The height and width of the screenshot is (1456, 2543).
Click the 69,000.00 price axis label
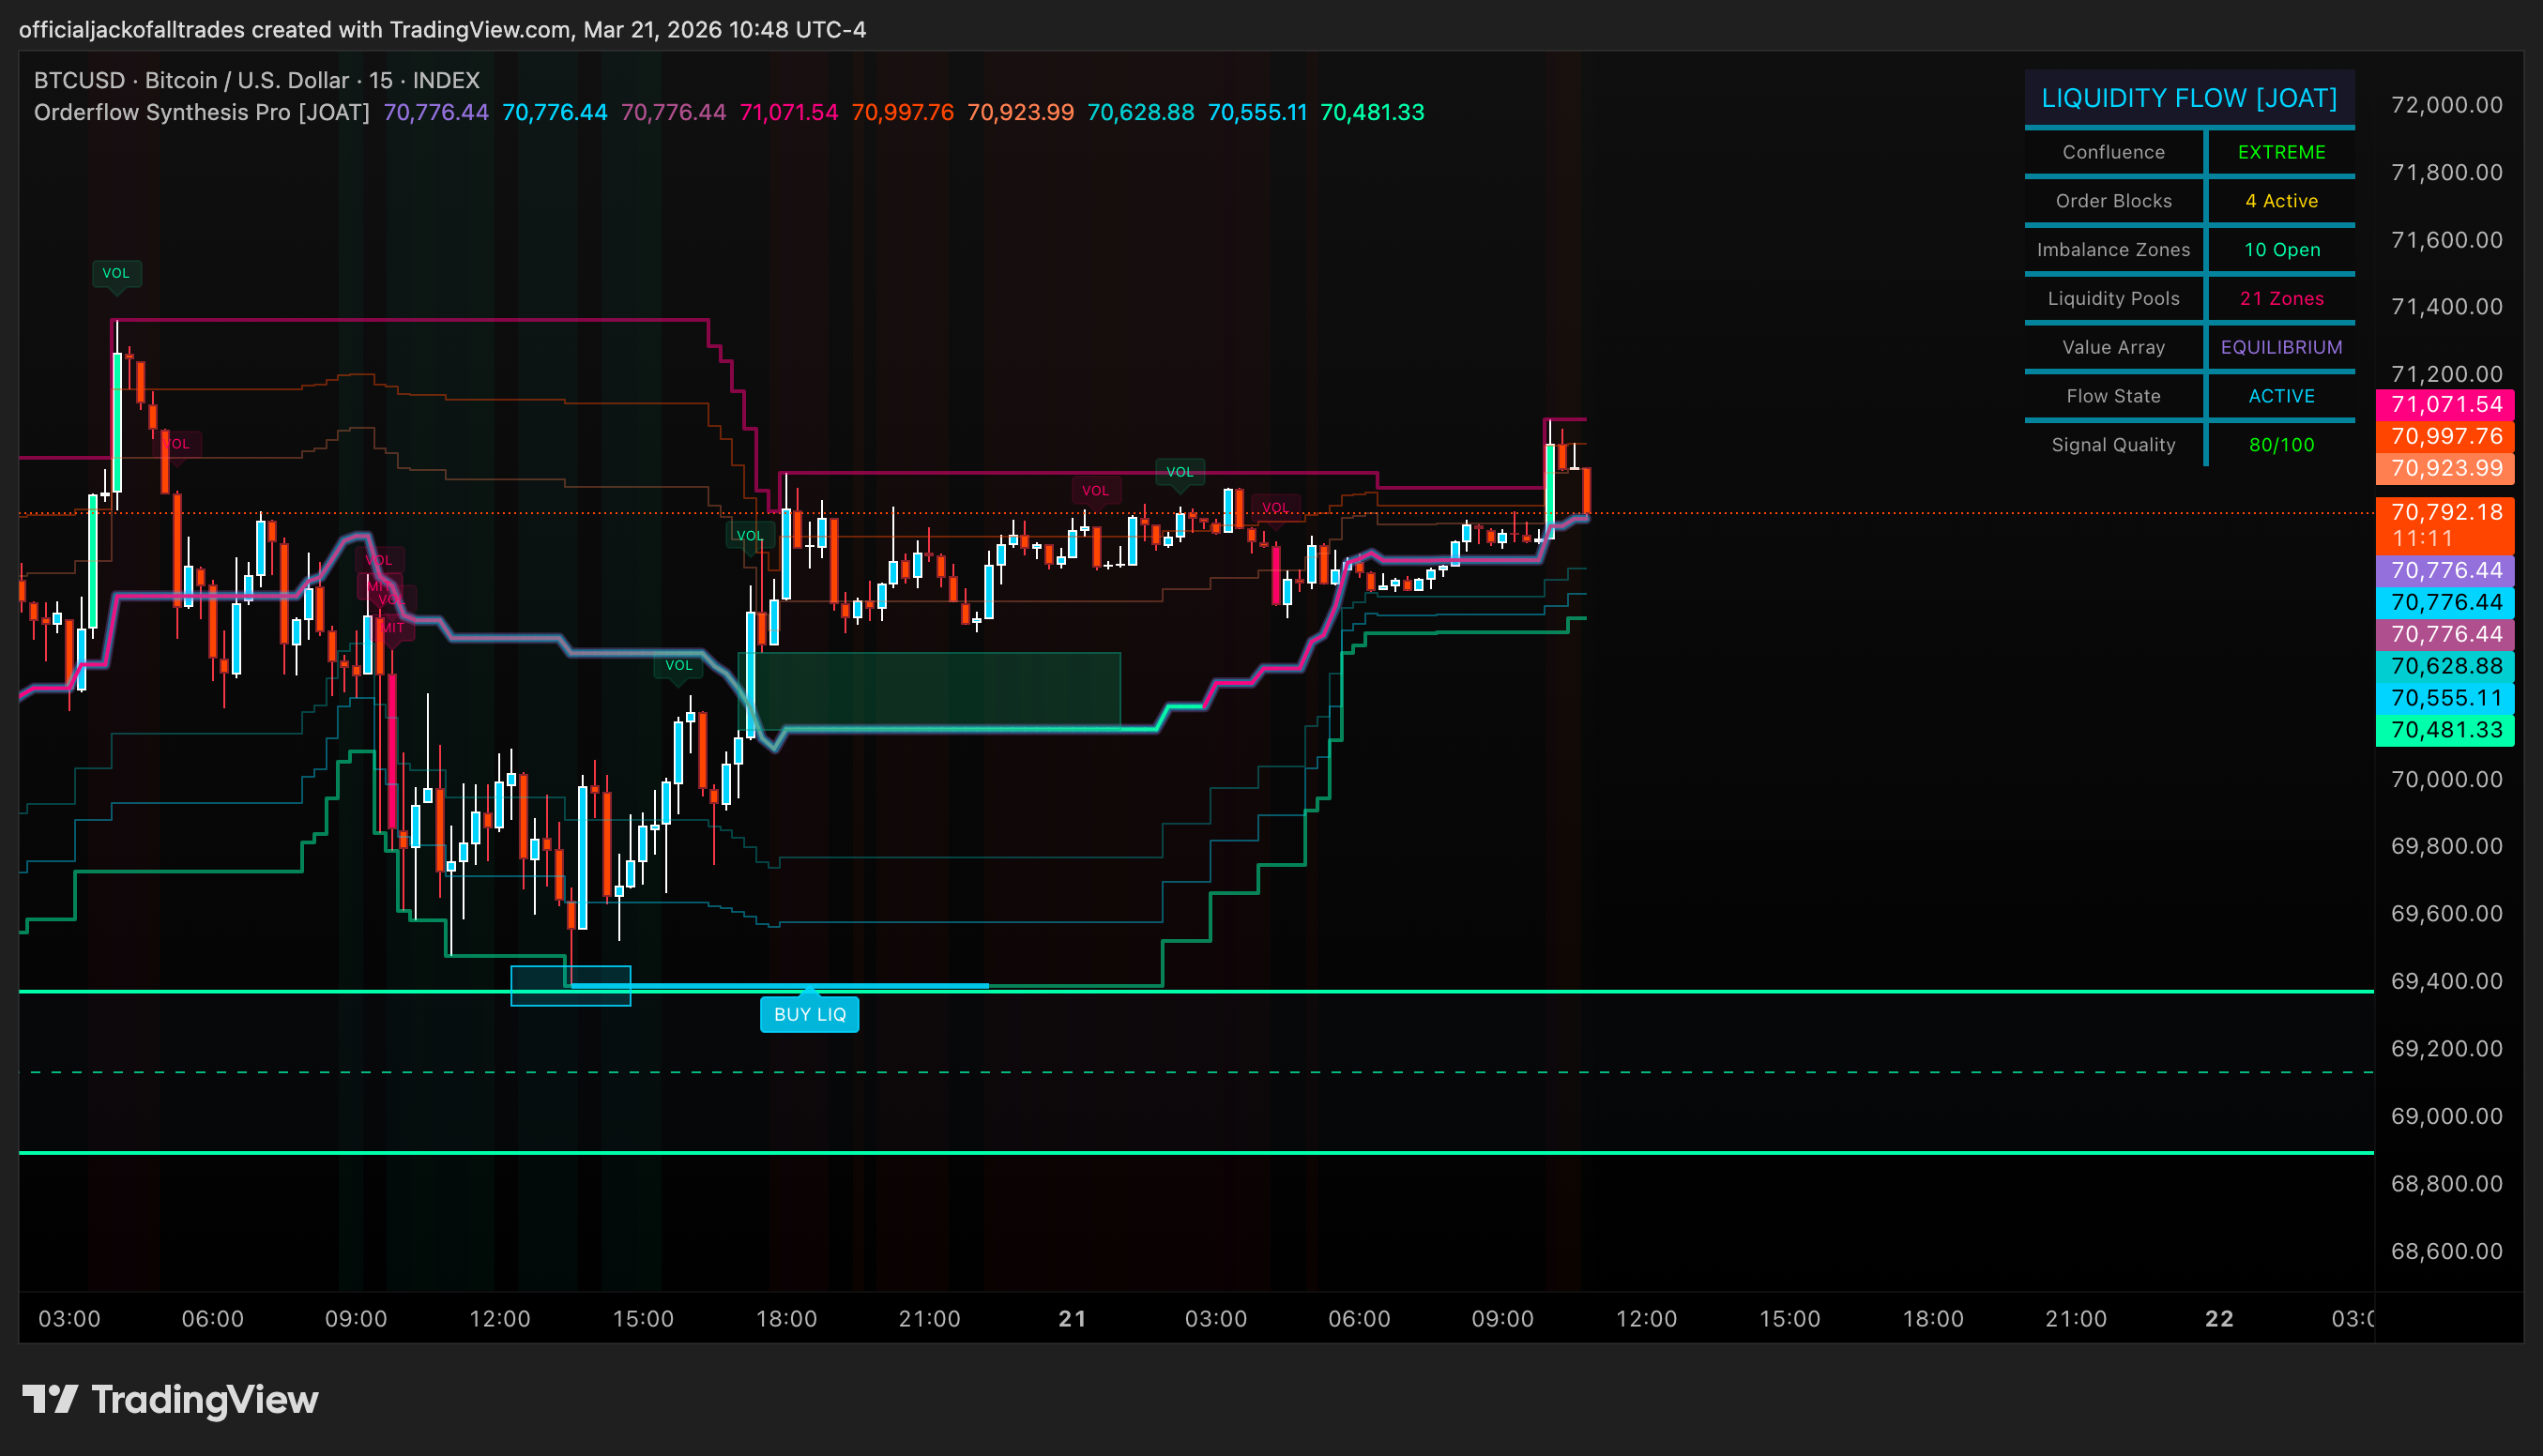[x=2446, y=1116]
